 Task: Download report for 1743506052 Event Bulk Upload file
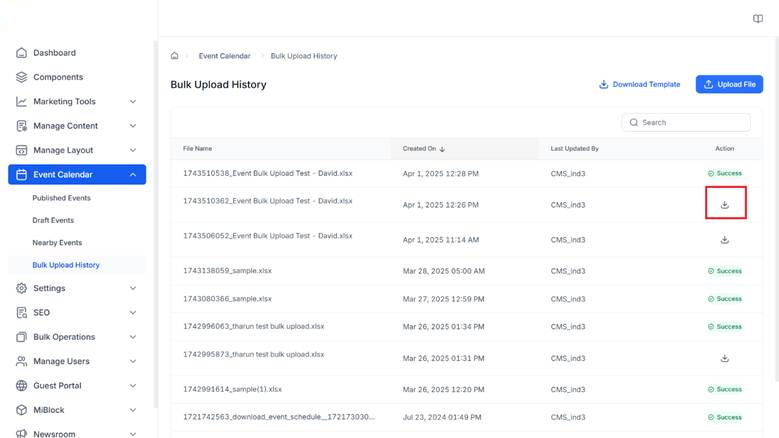click(x=725, y=240)
